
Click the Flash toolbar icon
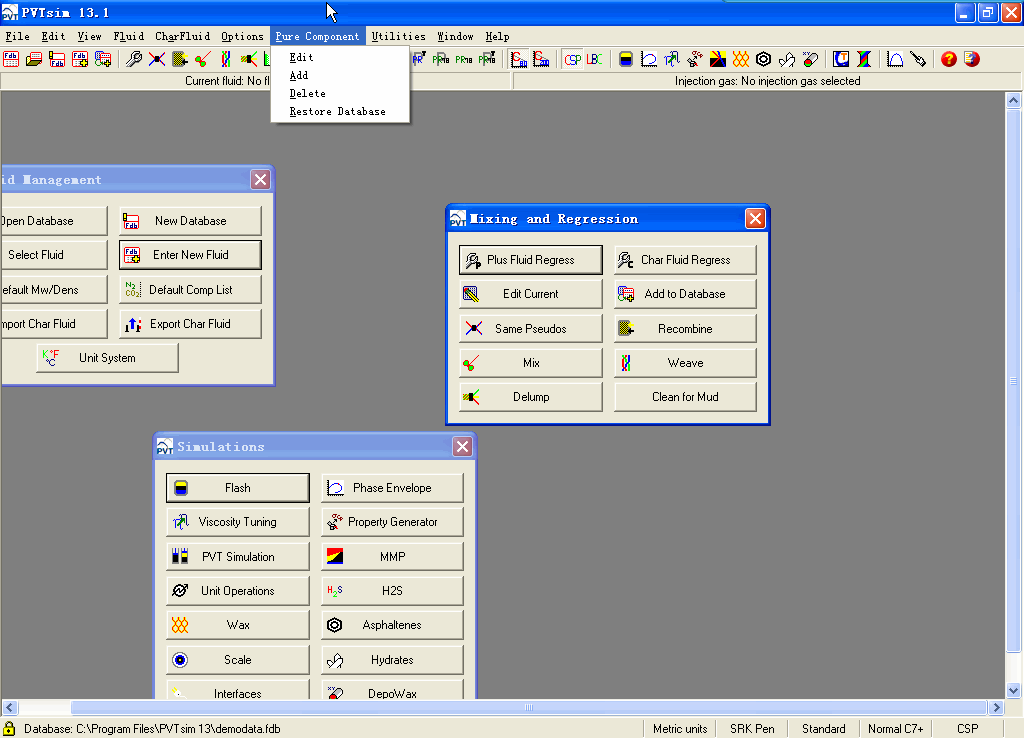click(x=626, y=59)
